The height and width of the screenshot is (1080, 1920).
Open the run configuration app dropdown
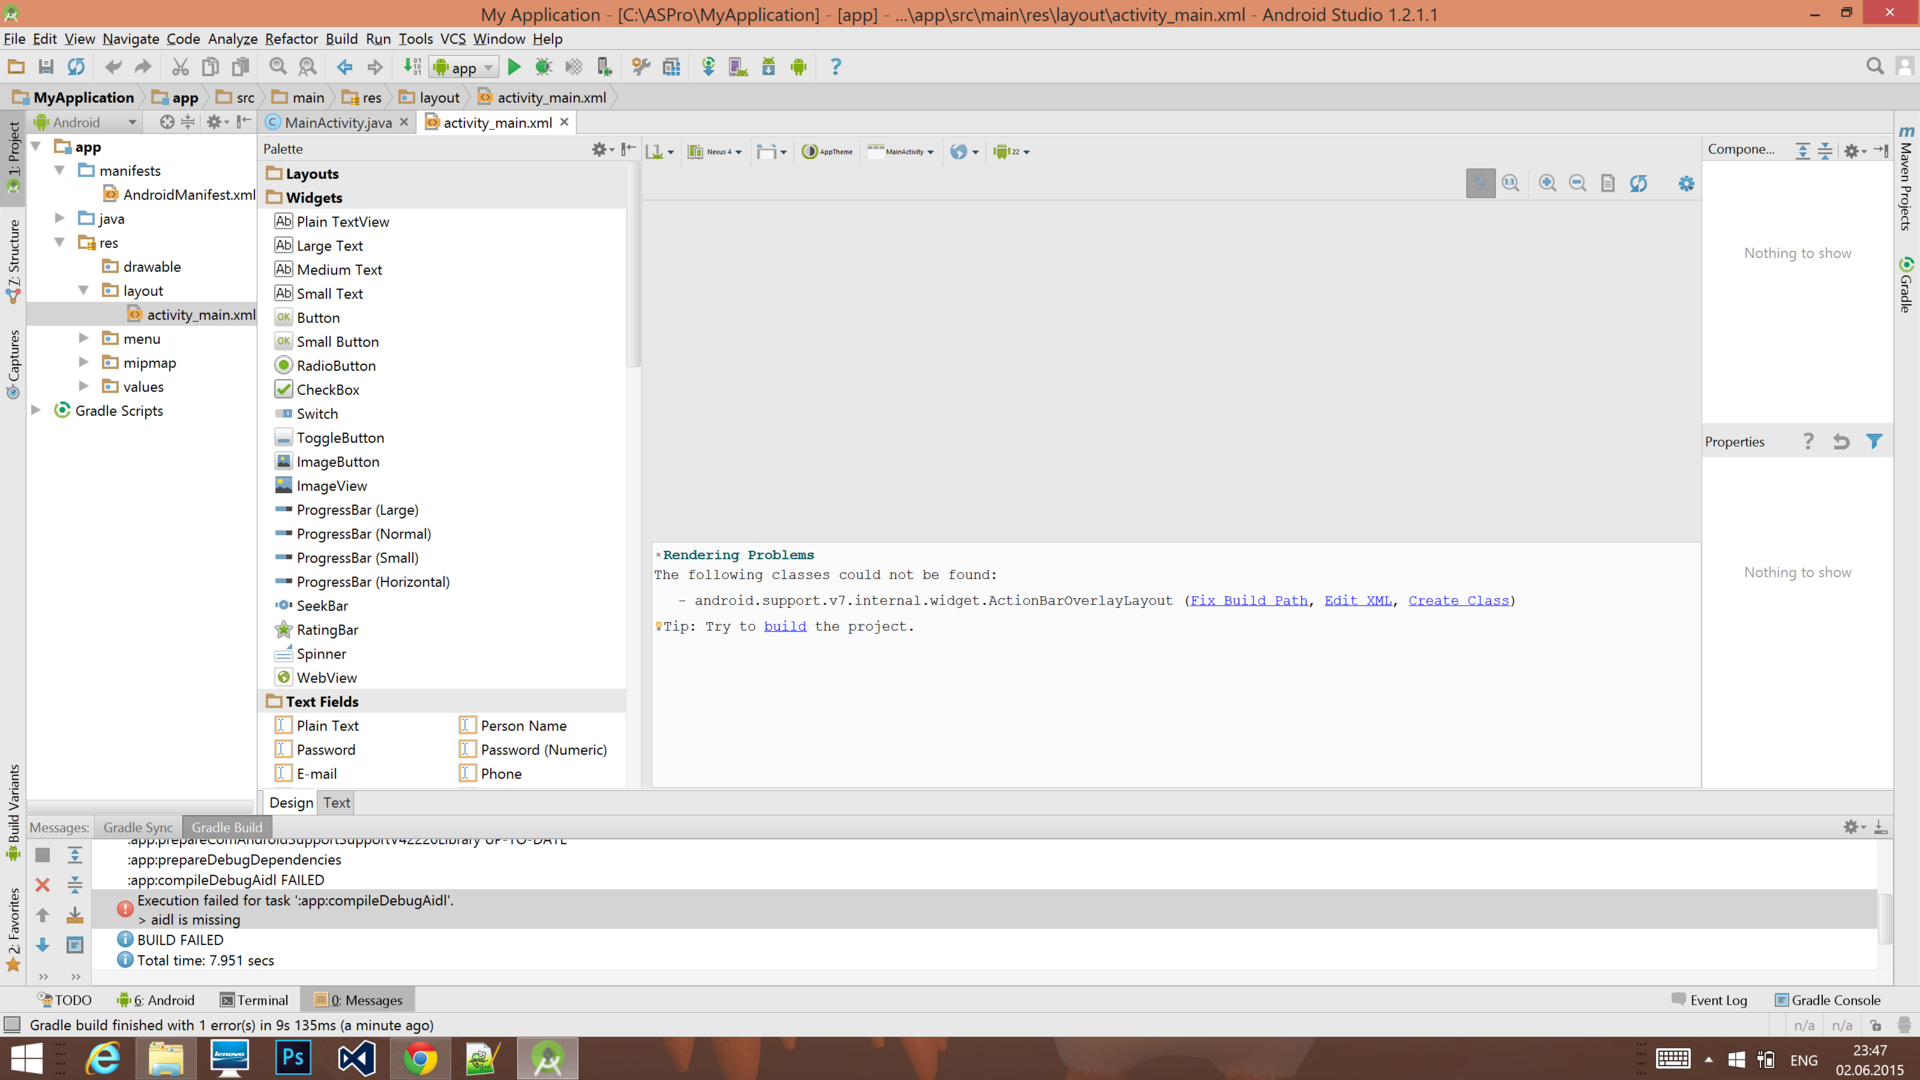[463, 67]
